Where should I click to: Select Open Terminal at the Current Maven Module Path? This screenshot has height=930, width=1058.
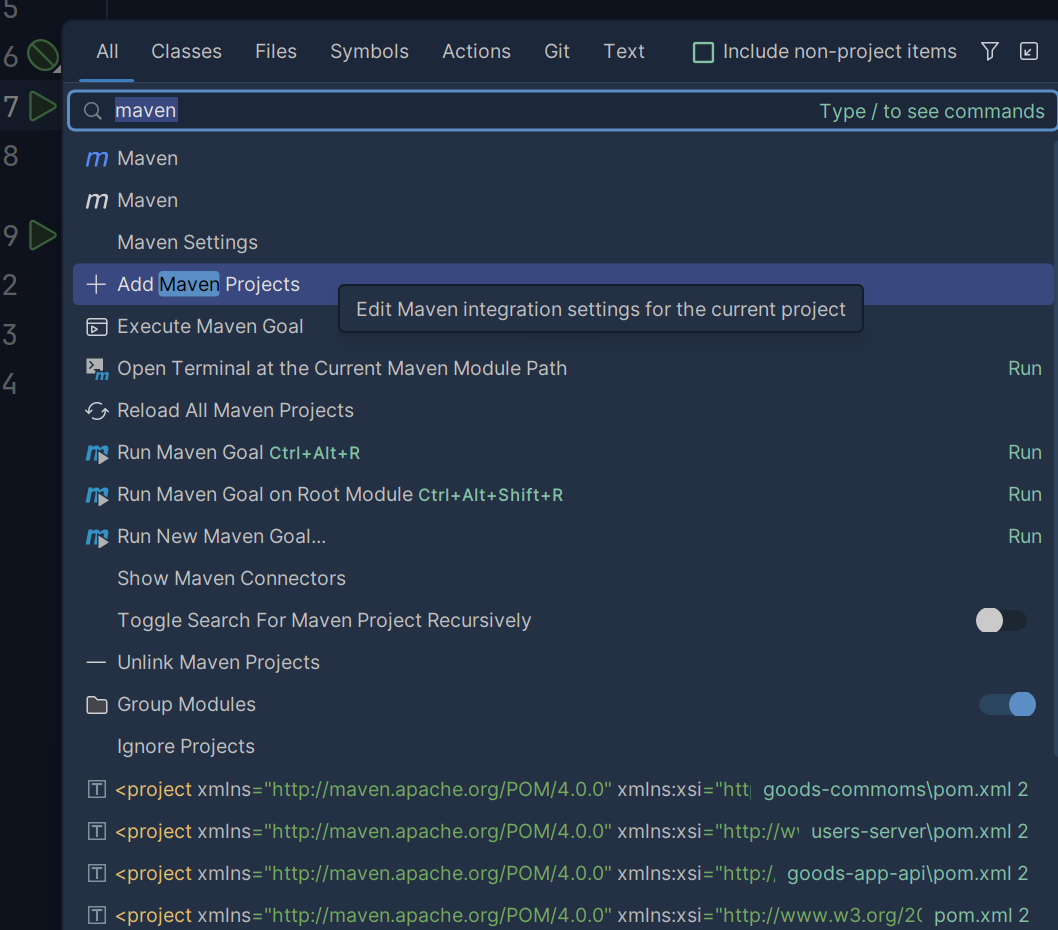562,368
